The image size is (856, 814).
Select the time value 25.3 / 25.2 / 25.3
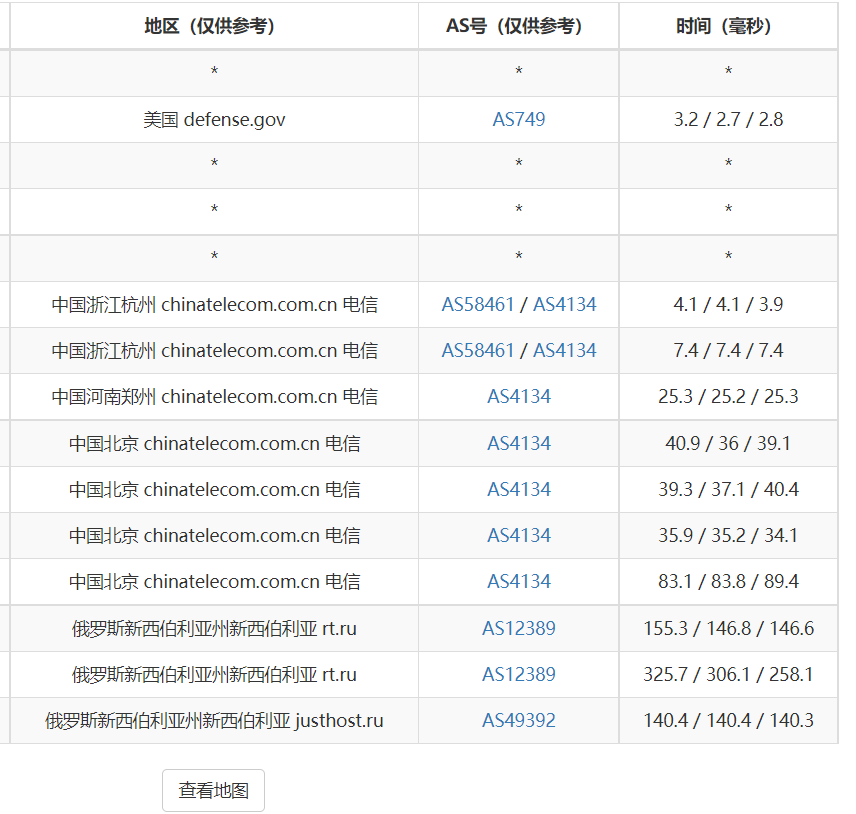[x=728, y=396]
